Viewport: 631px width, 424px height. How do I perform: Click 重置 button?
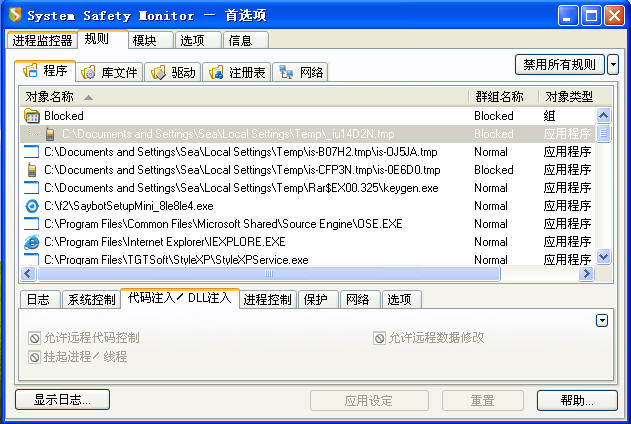(x=483, y=400)
